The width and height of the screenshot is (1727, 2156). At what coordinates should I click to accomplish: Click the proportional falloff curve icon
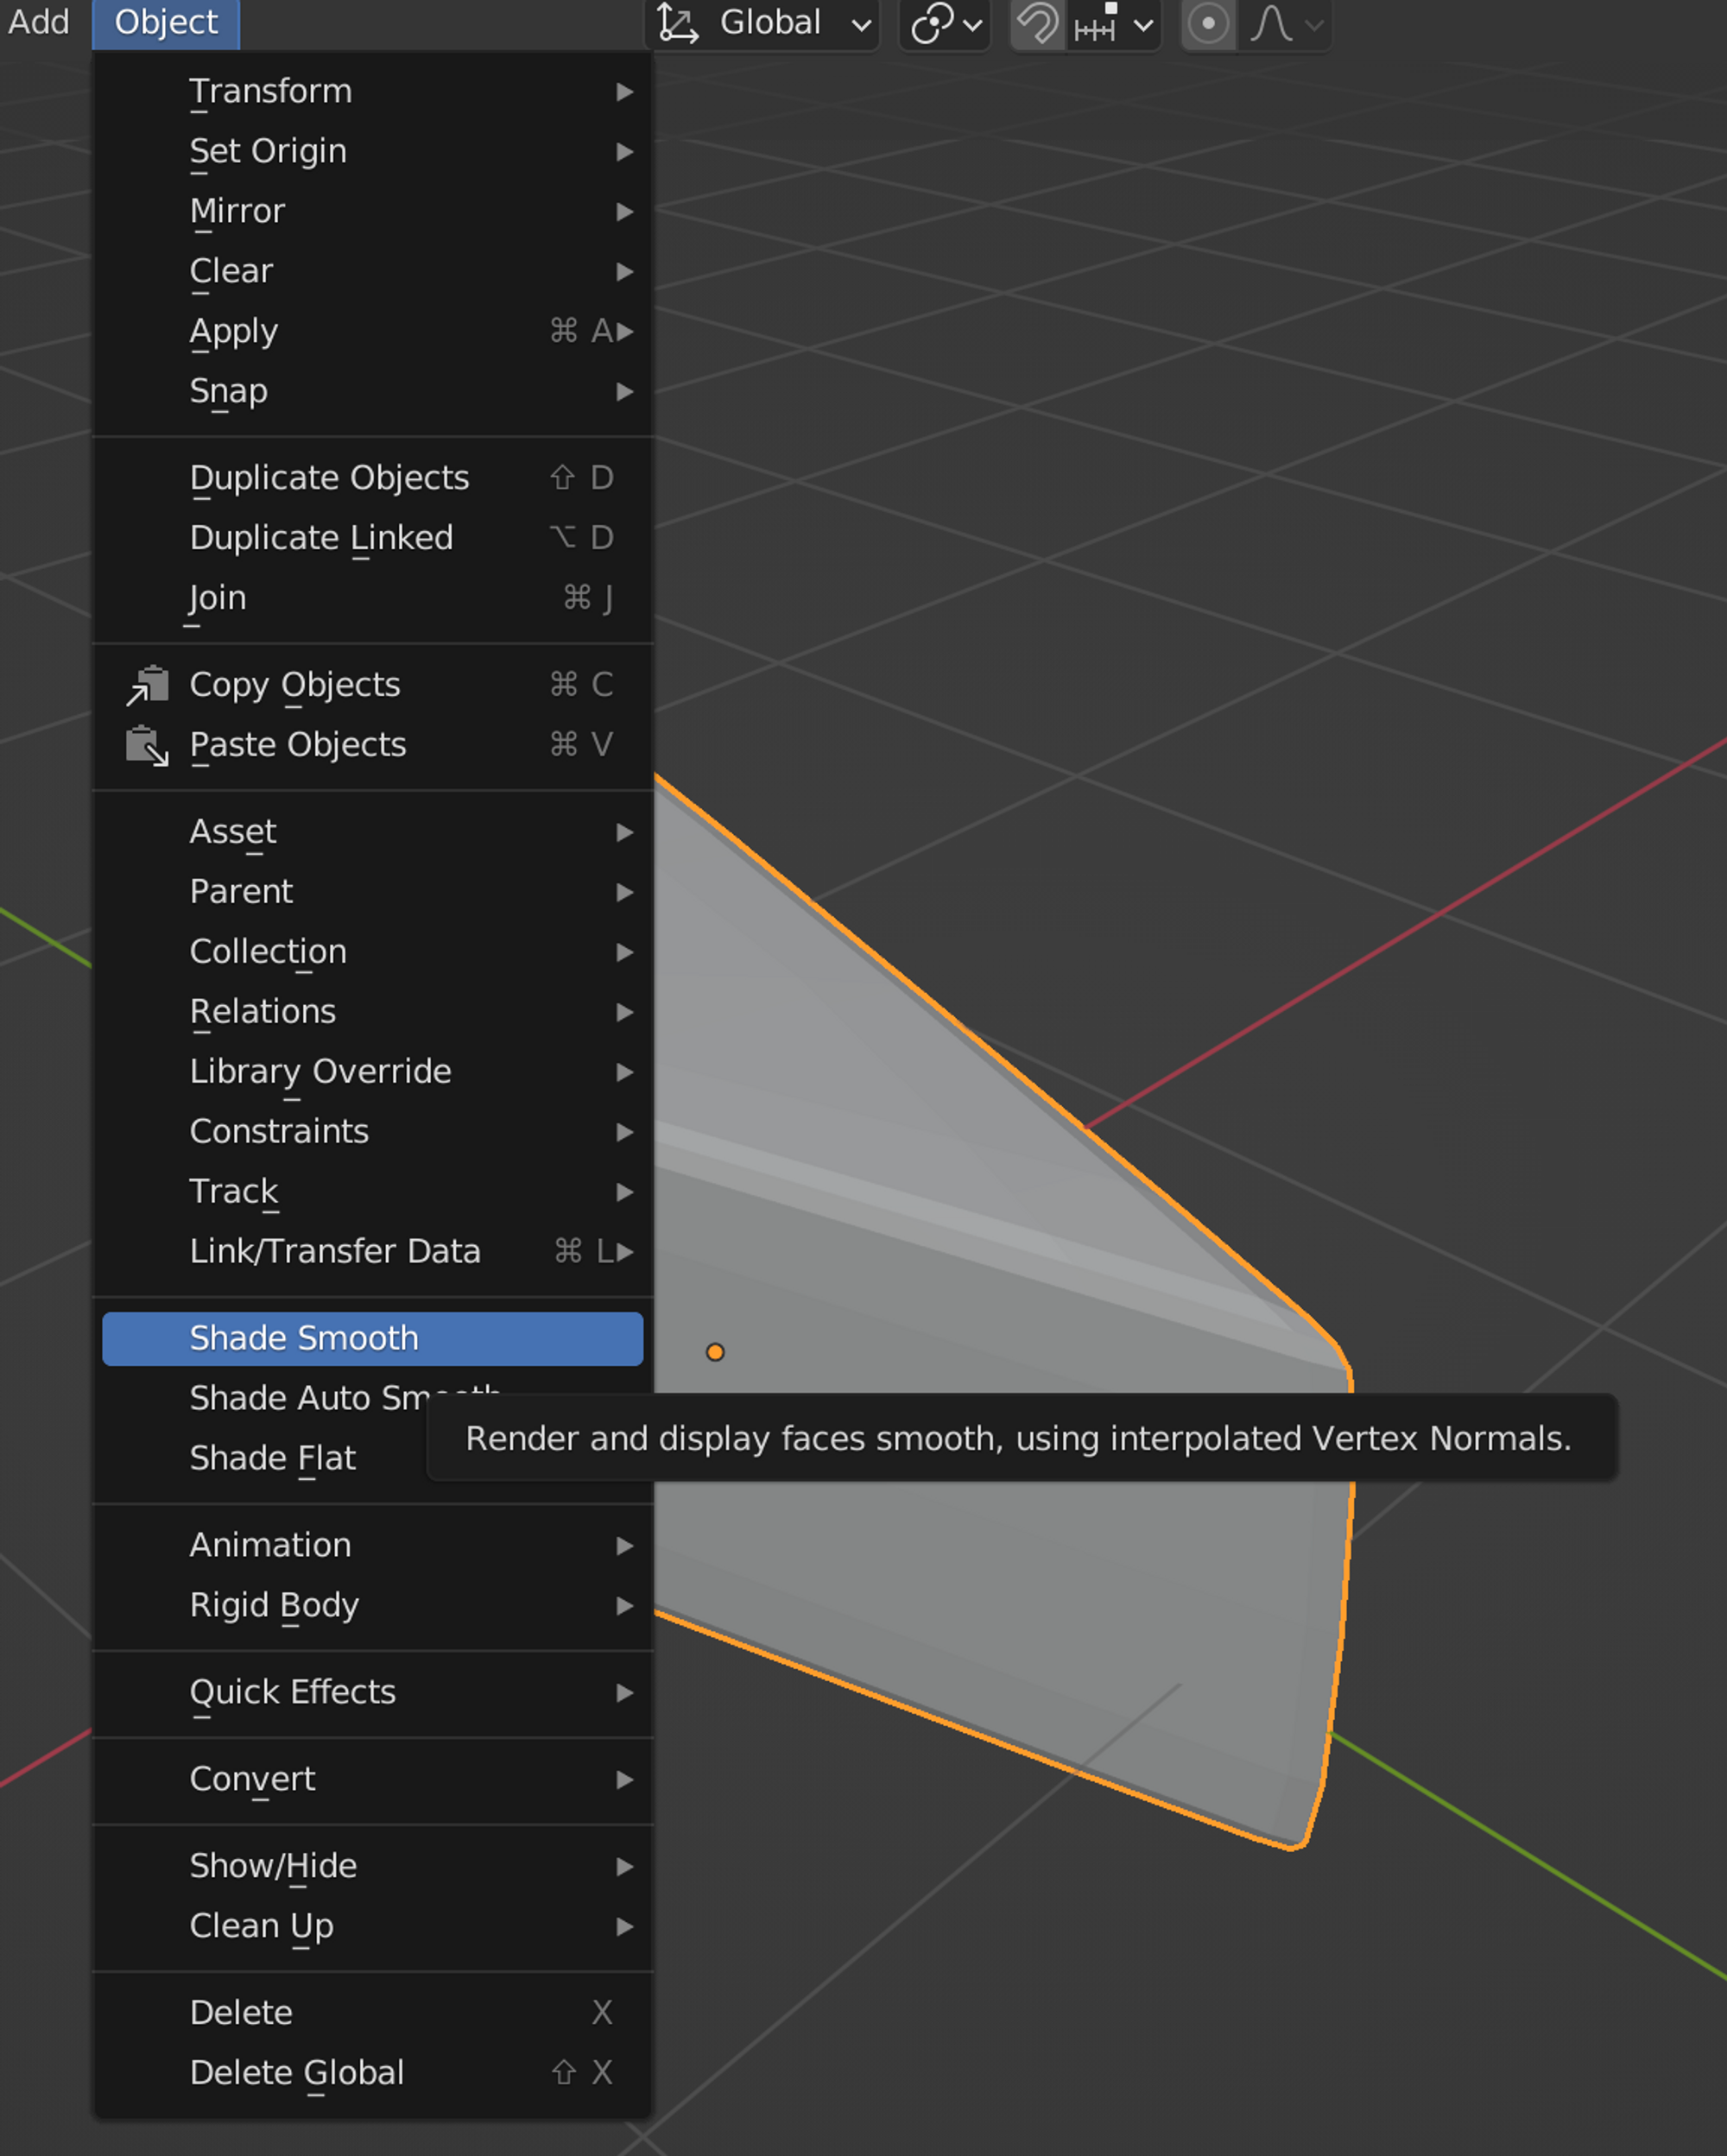[1272, 23]
